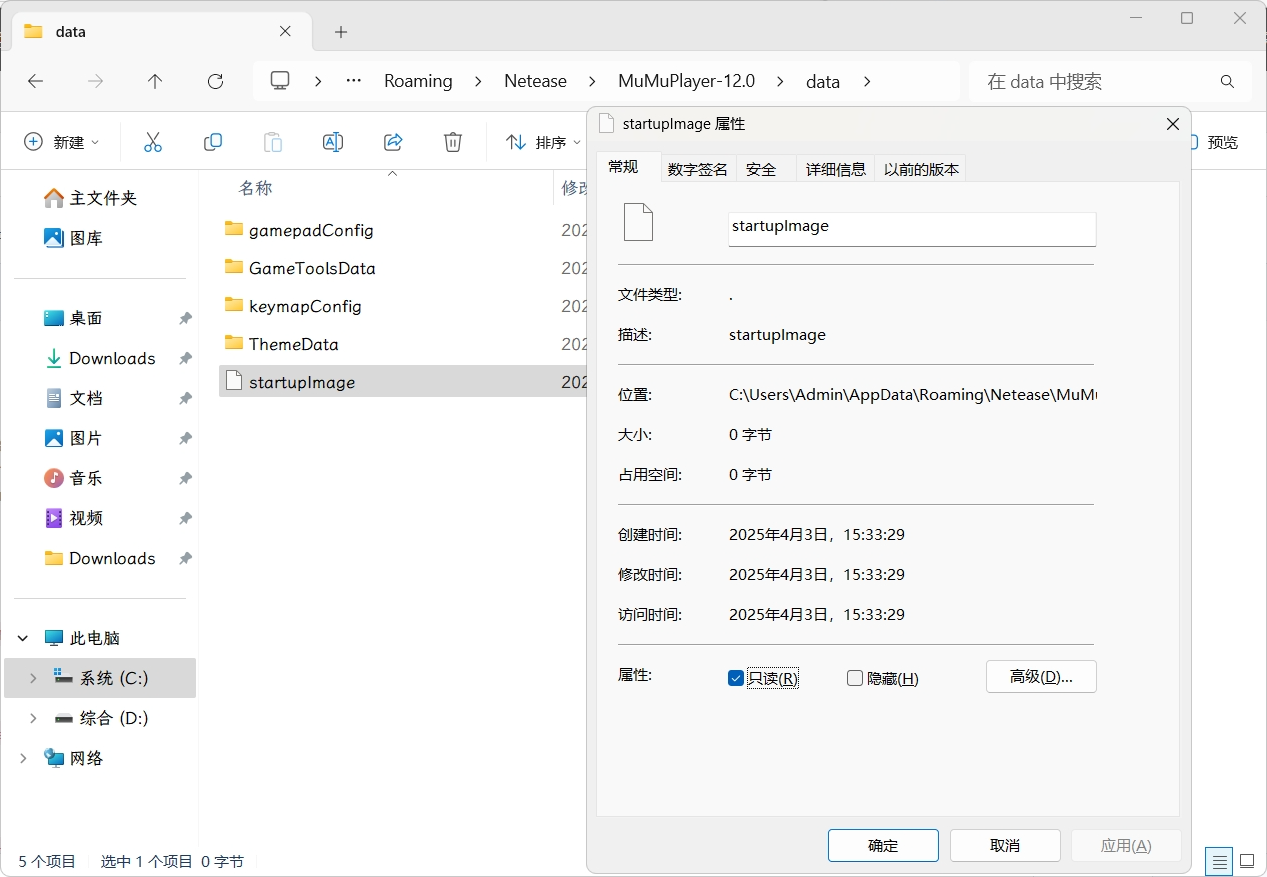Open the 新建 (New) dropdown
1267x877 pixels.
(62, 142)
